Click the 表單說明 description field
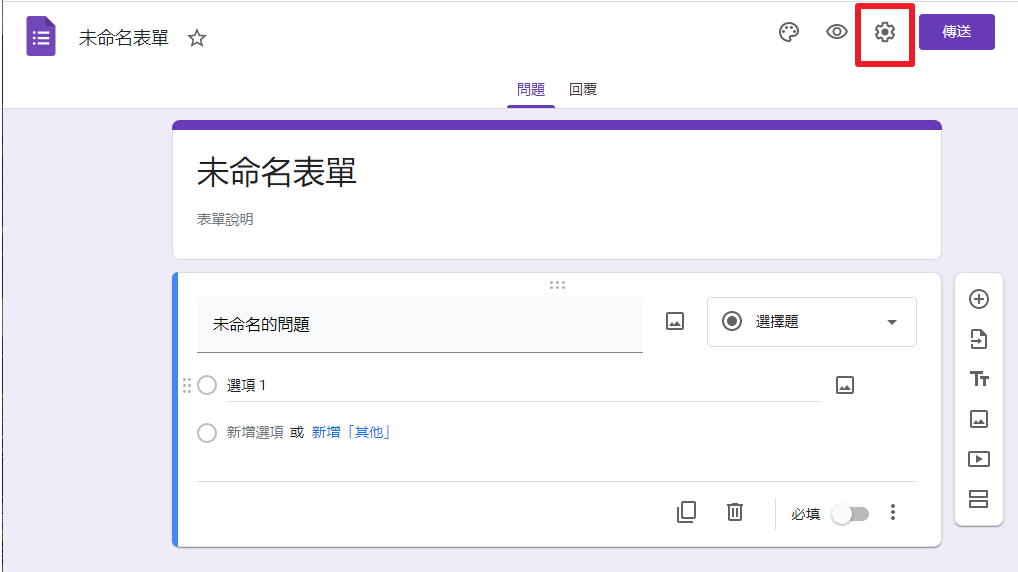This screenshot has height=572, width=1018. pos(225,219)
